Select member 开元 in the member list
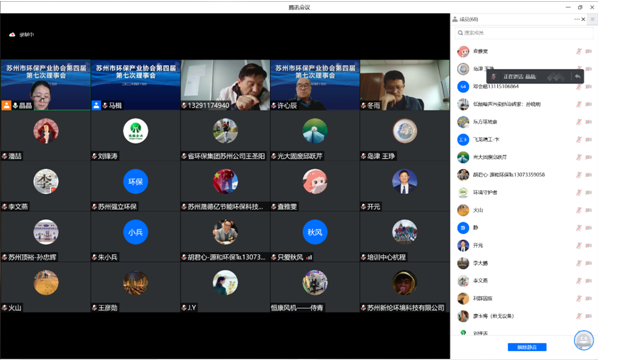618x360 pixels. (x=524, y=245)
